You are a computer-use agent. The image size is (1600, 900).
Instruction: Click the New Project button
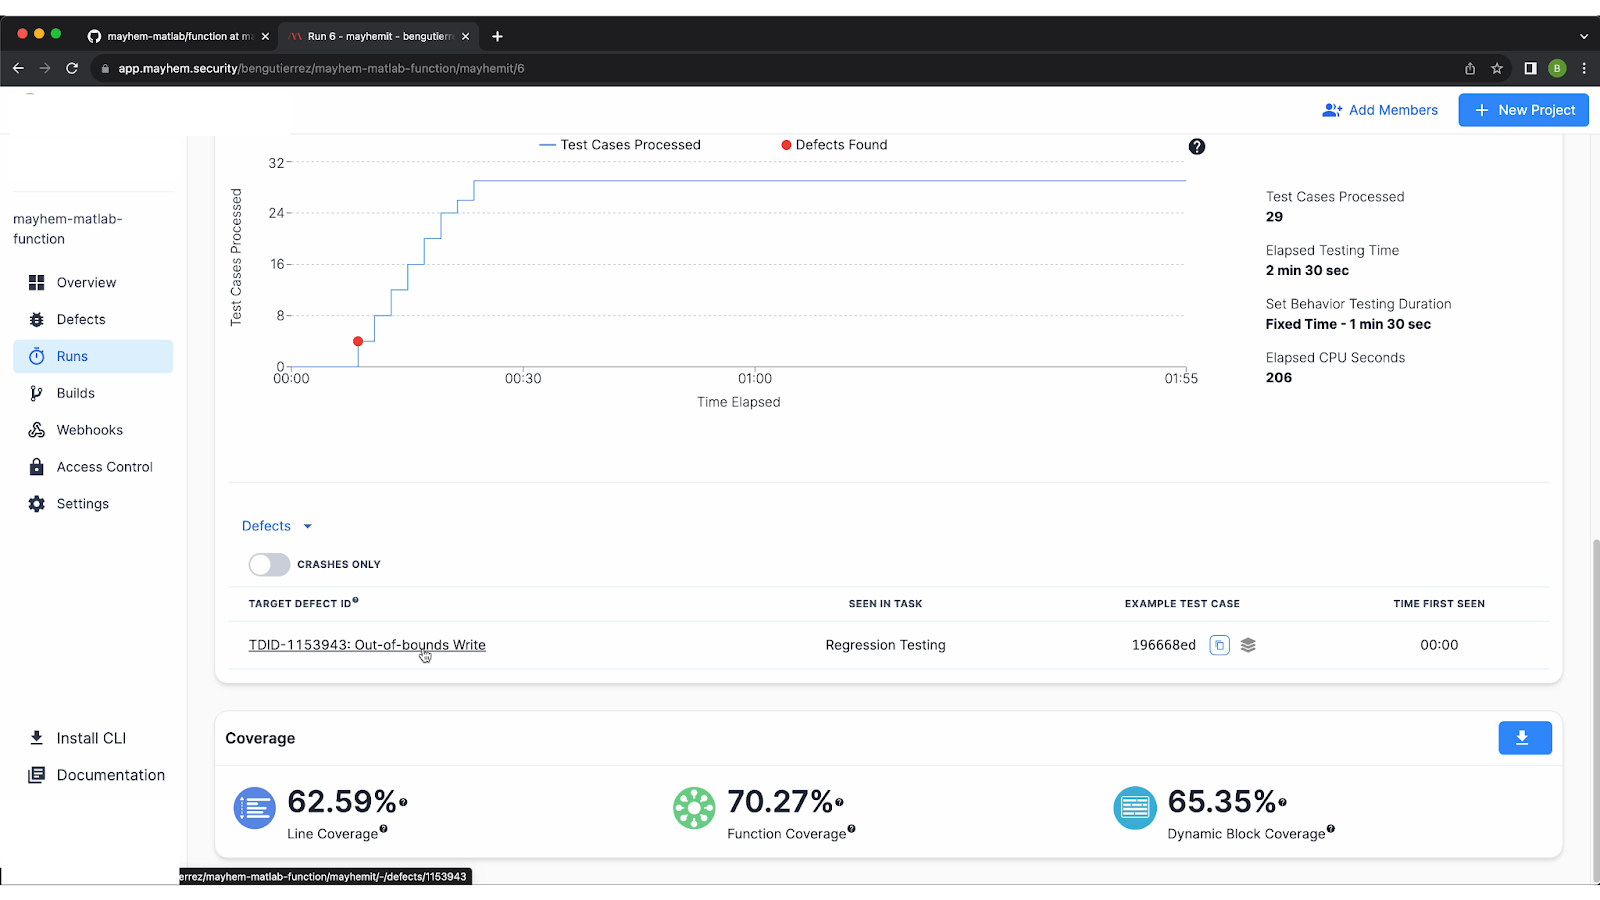1524,110
